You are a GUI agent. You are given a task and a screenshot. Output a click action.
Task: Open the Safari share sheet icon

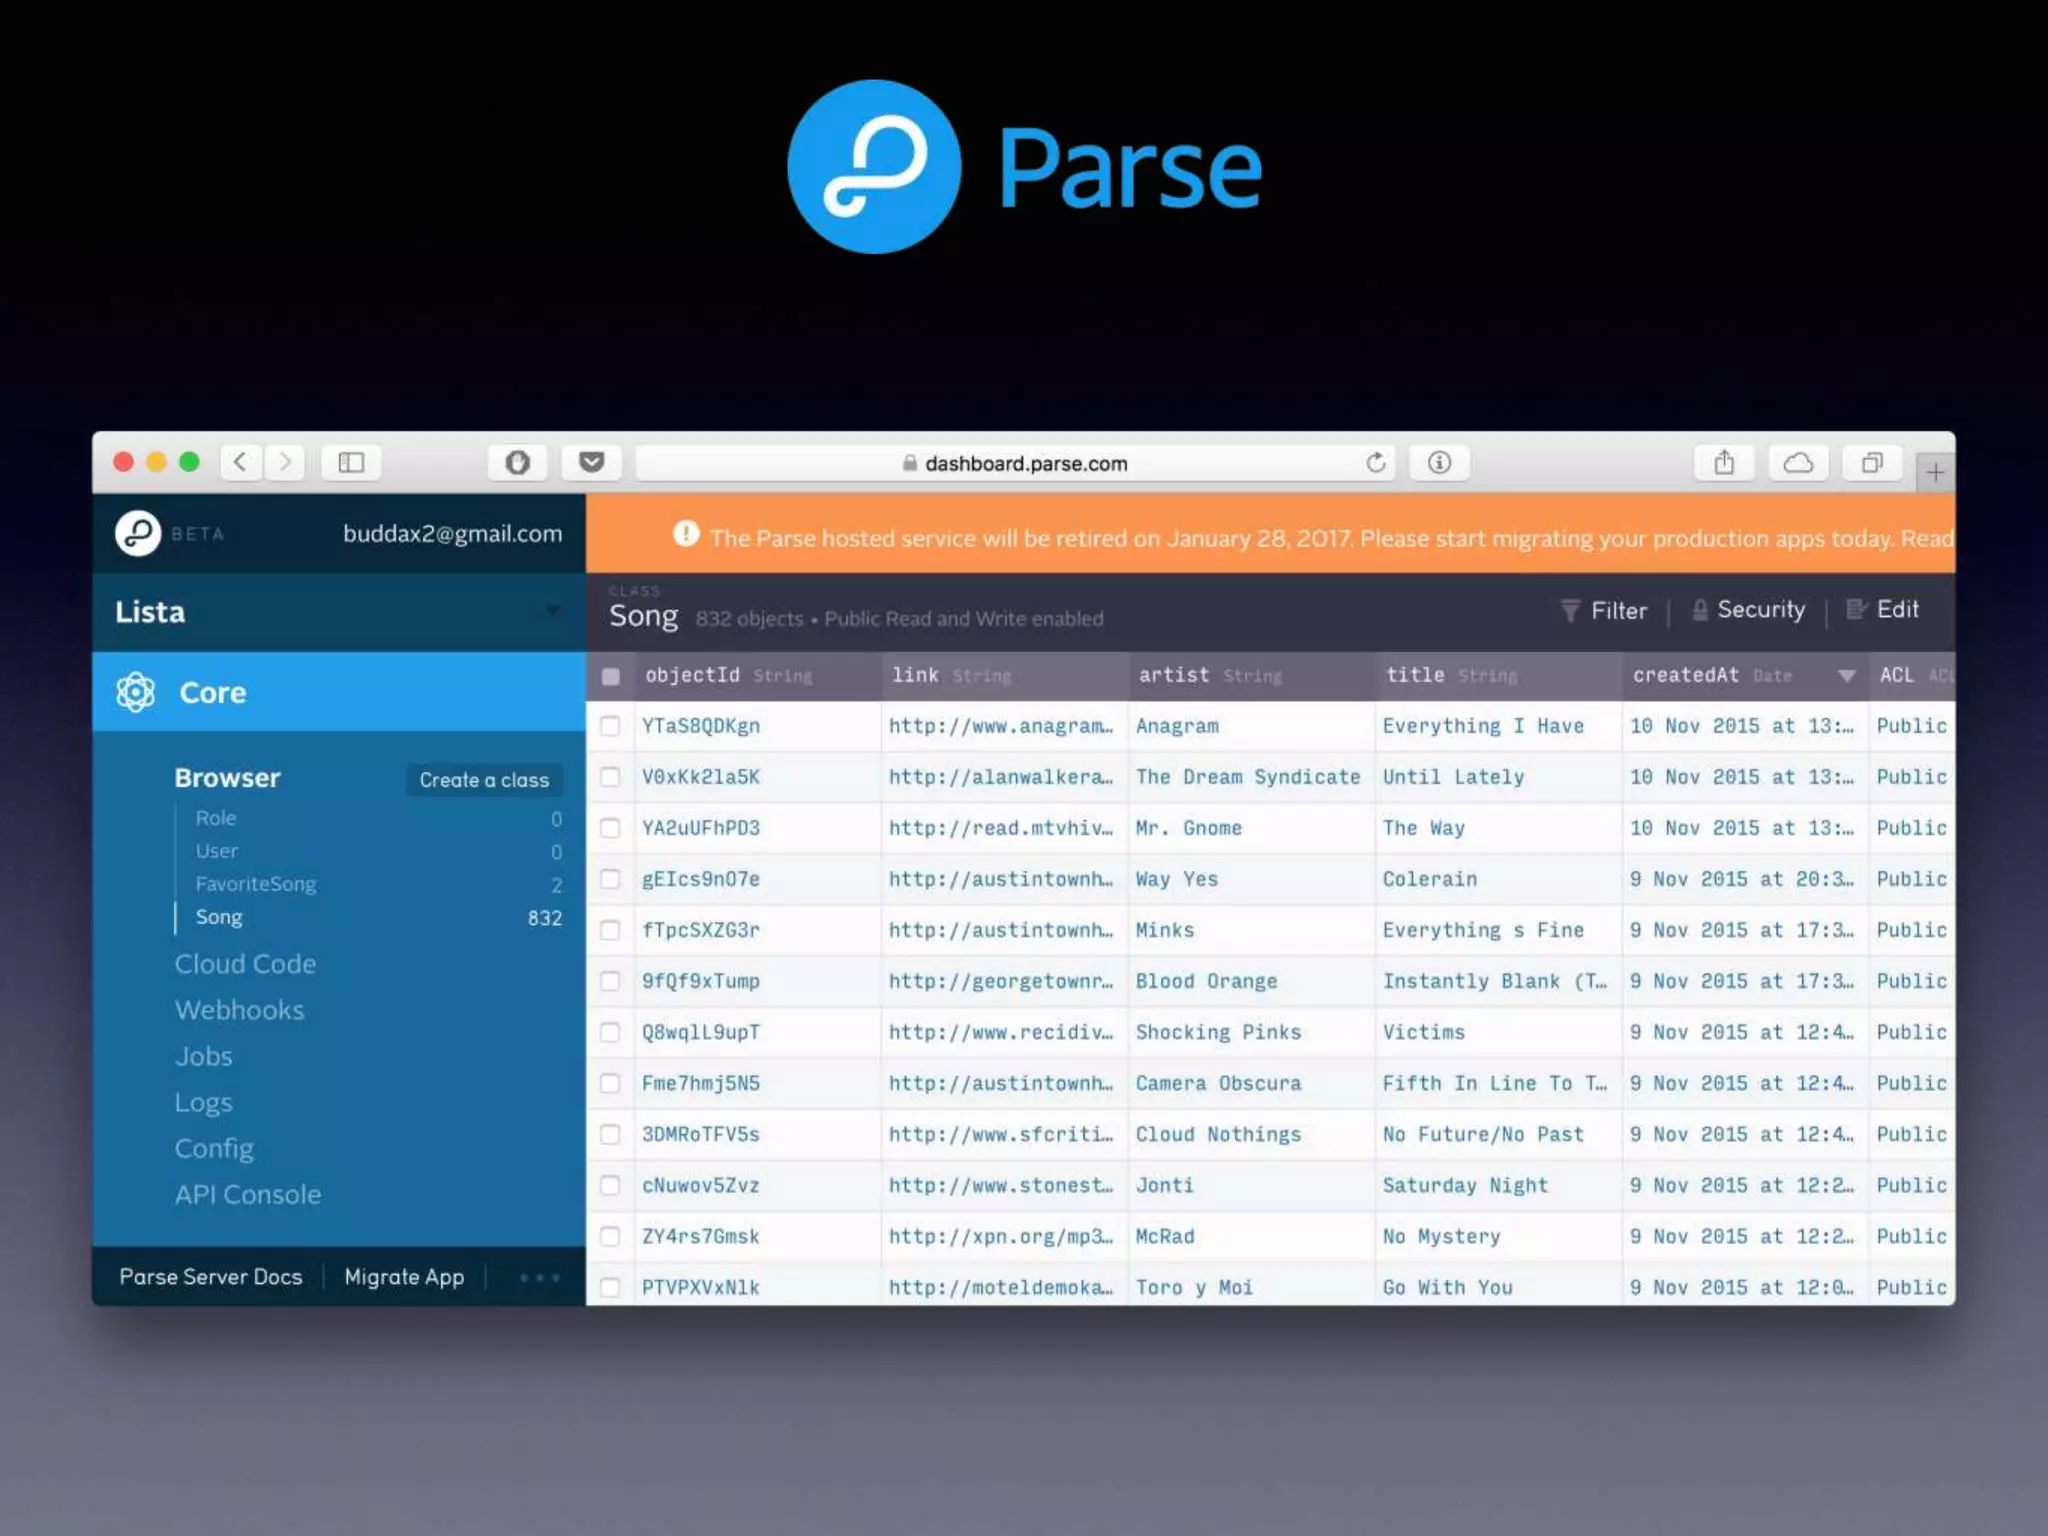pyautogui.click(x=1723, y=463)
